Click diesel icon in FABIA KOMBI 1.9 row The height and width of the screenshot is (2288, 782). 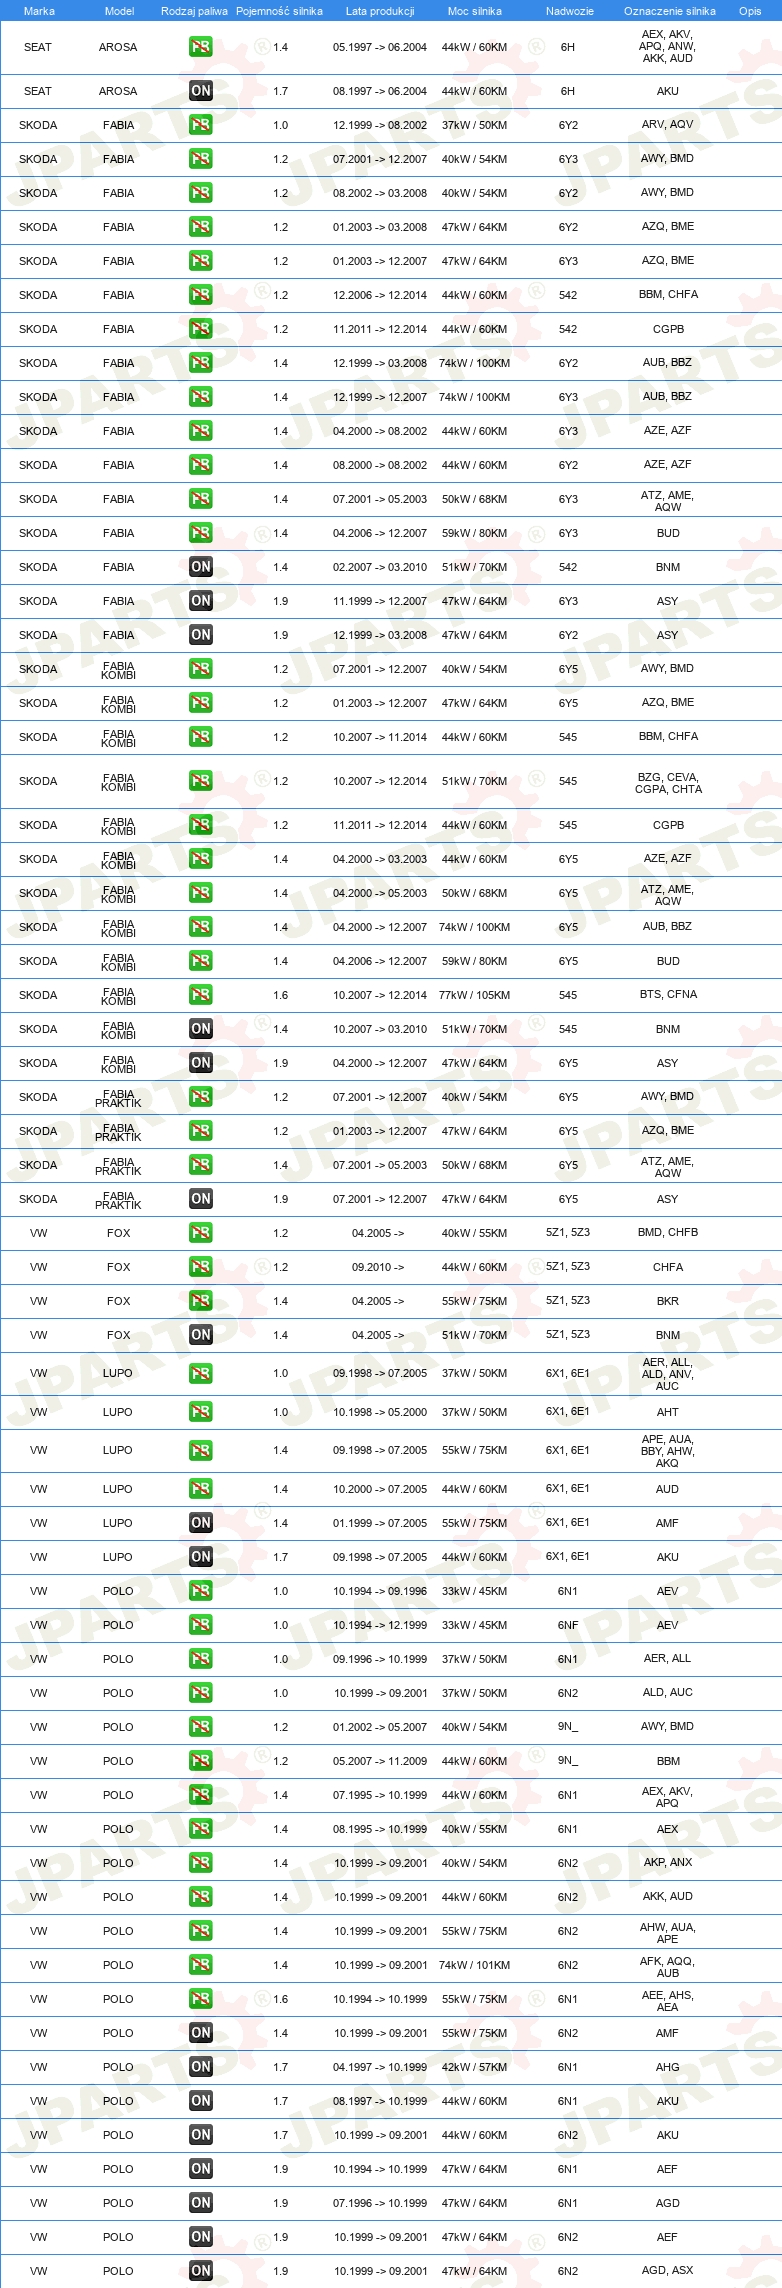(201, 1063)
